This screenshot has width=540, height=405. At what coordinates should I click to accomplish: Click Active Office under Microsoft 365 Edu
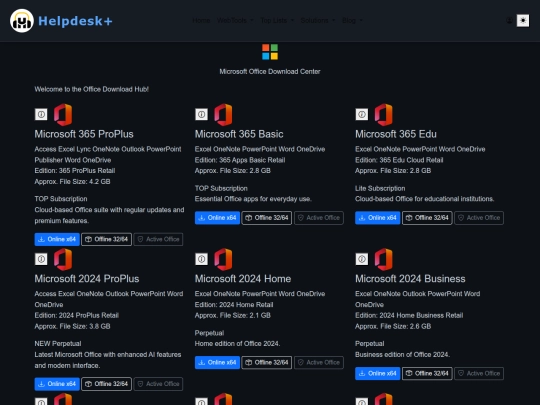click(479, 218)
